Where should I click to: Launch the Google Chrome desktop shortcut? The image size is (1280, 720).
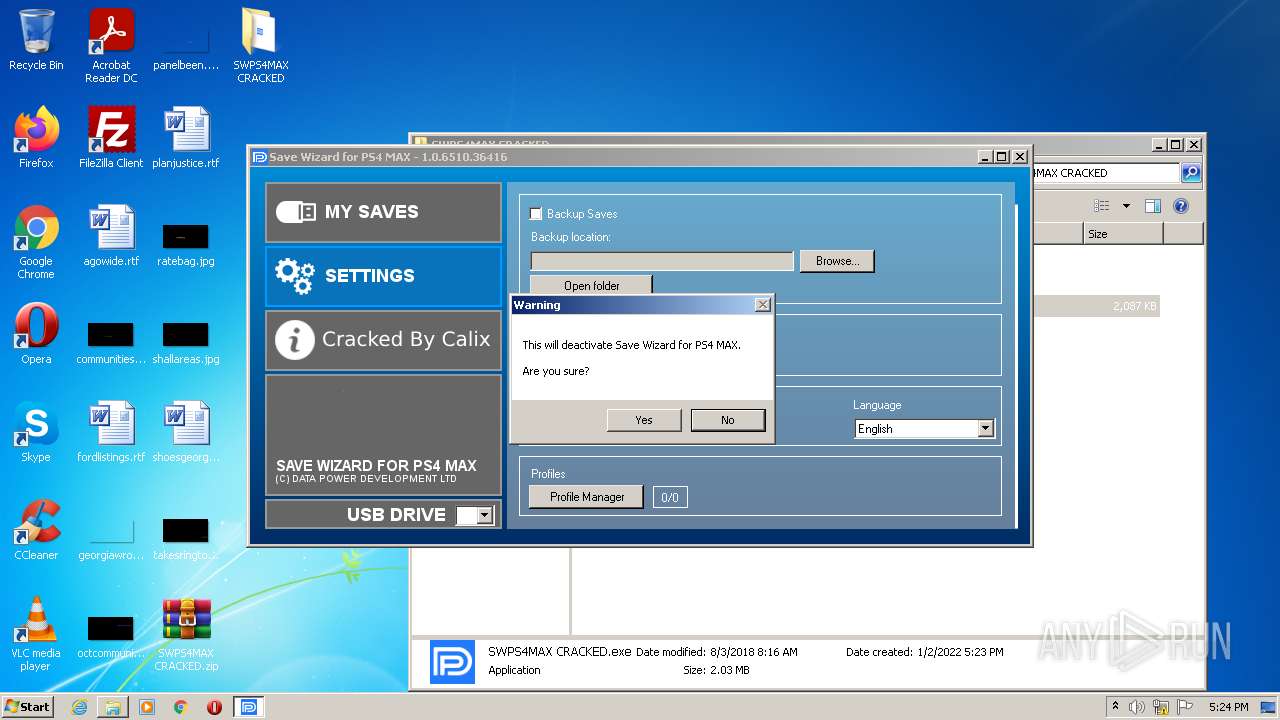(36, 242)
